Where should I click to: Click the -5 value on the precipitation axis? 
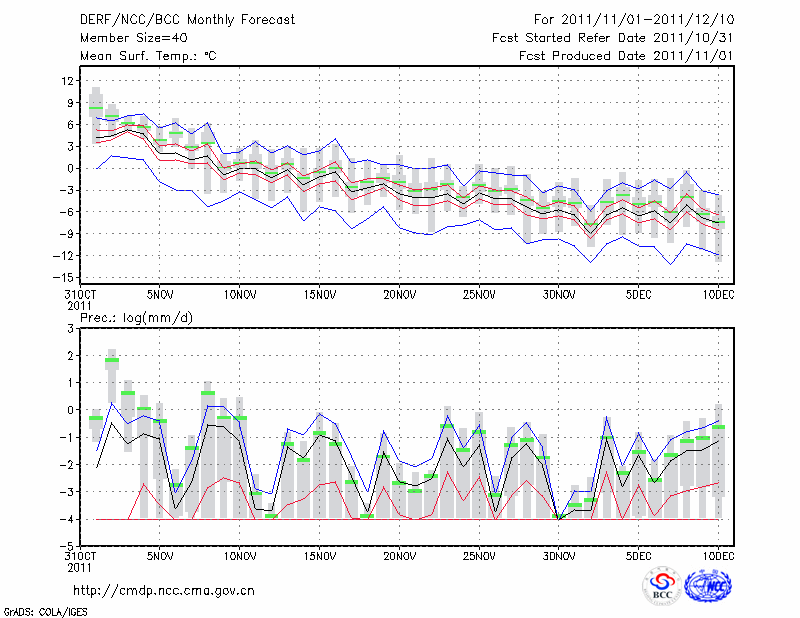point(67,546)
